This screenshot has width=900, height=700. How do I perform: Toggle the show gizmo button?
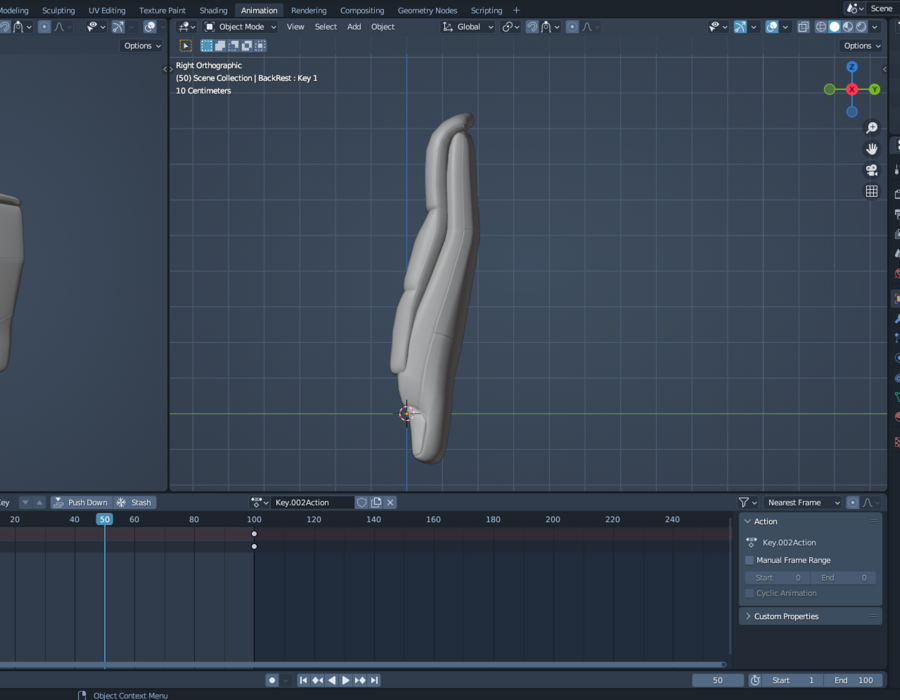[x=740, y=26]
